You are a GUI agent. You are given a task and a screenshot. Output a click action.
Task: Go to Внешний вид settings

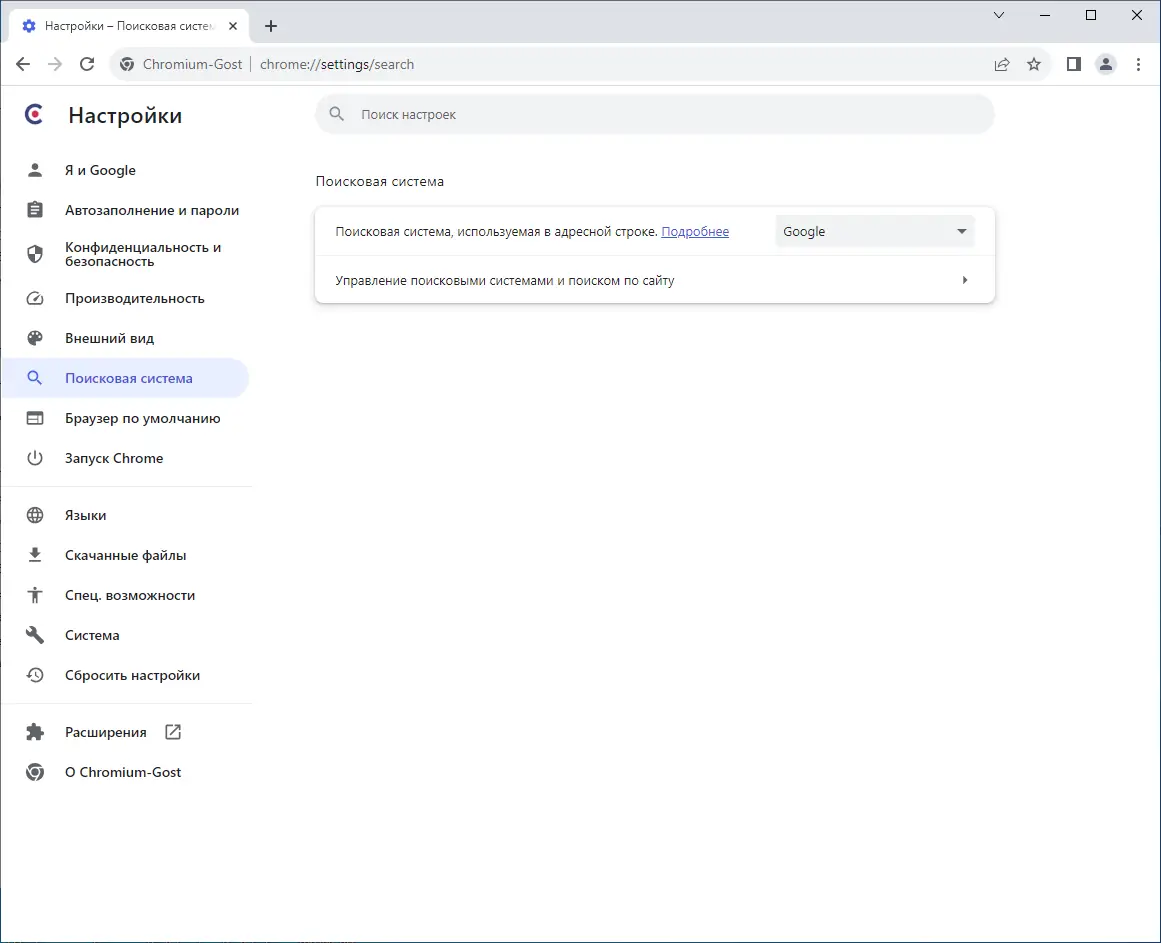(109, 338)
